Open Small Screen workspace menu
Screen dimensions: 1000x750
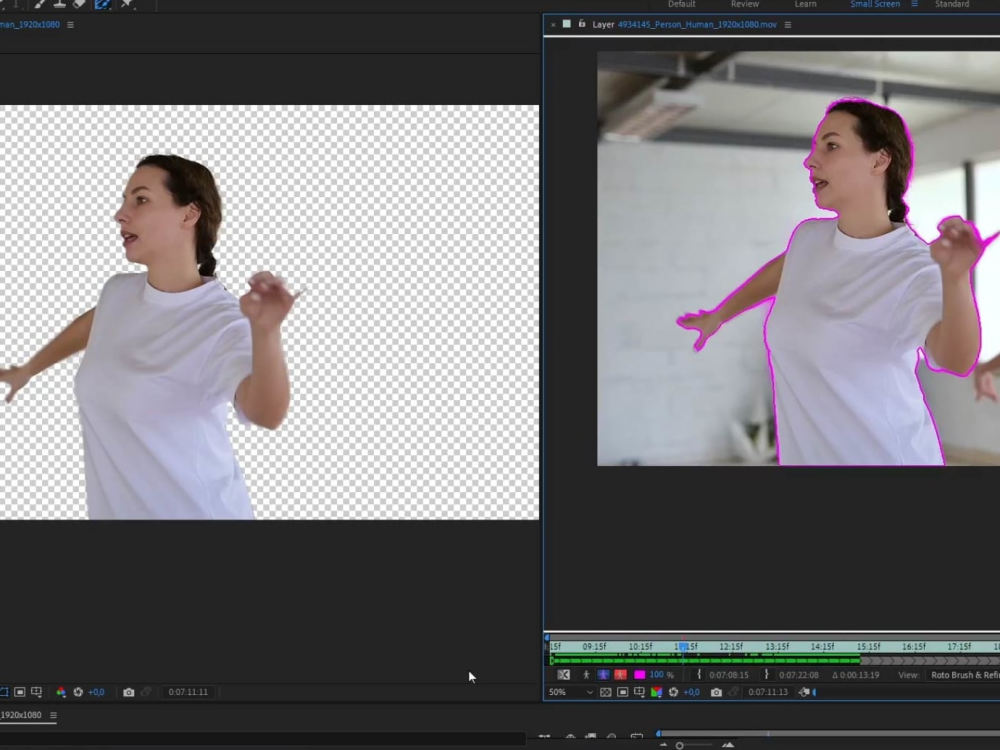(915, 4)
